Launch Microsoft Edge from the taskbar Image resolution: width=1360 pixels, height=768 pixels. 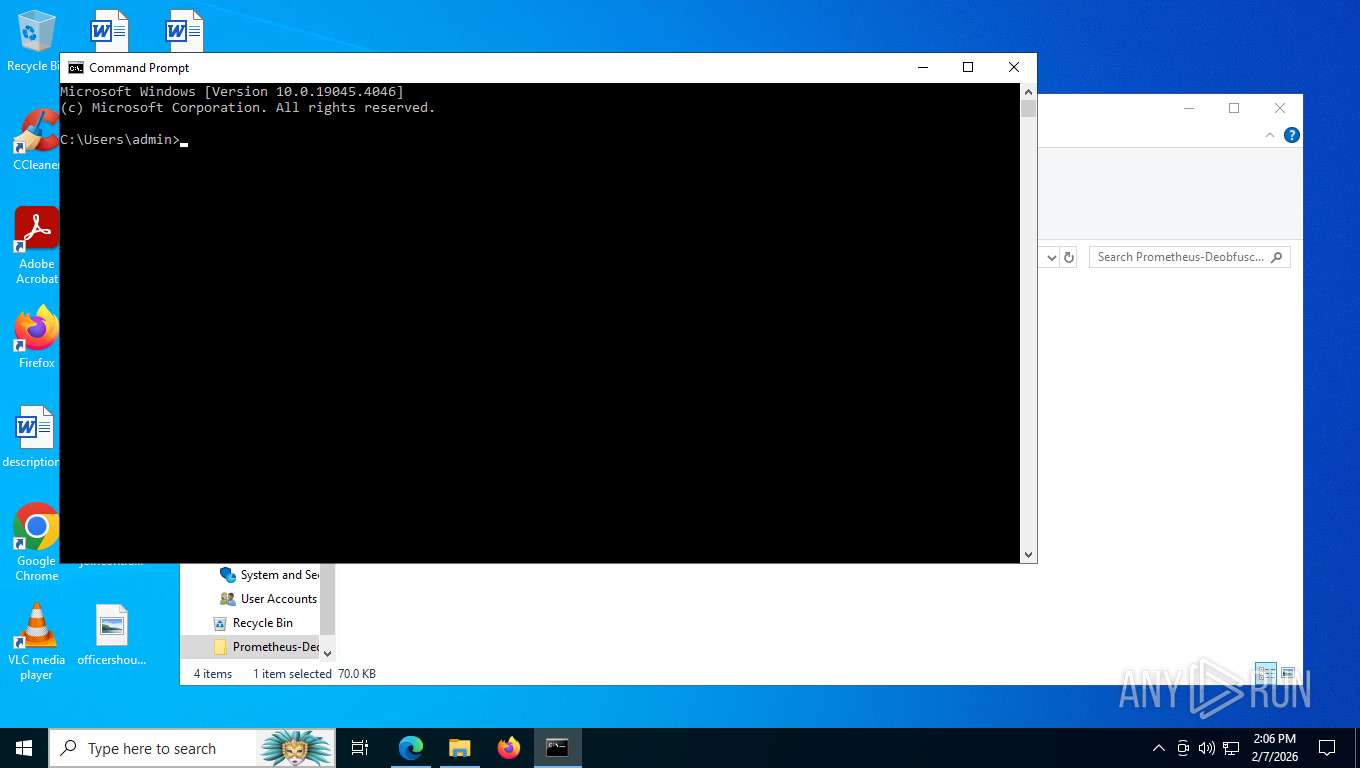410,748
